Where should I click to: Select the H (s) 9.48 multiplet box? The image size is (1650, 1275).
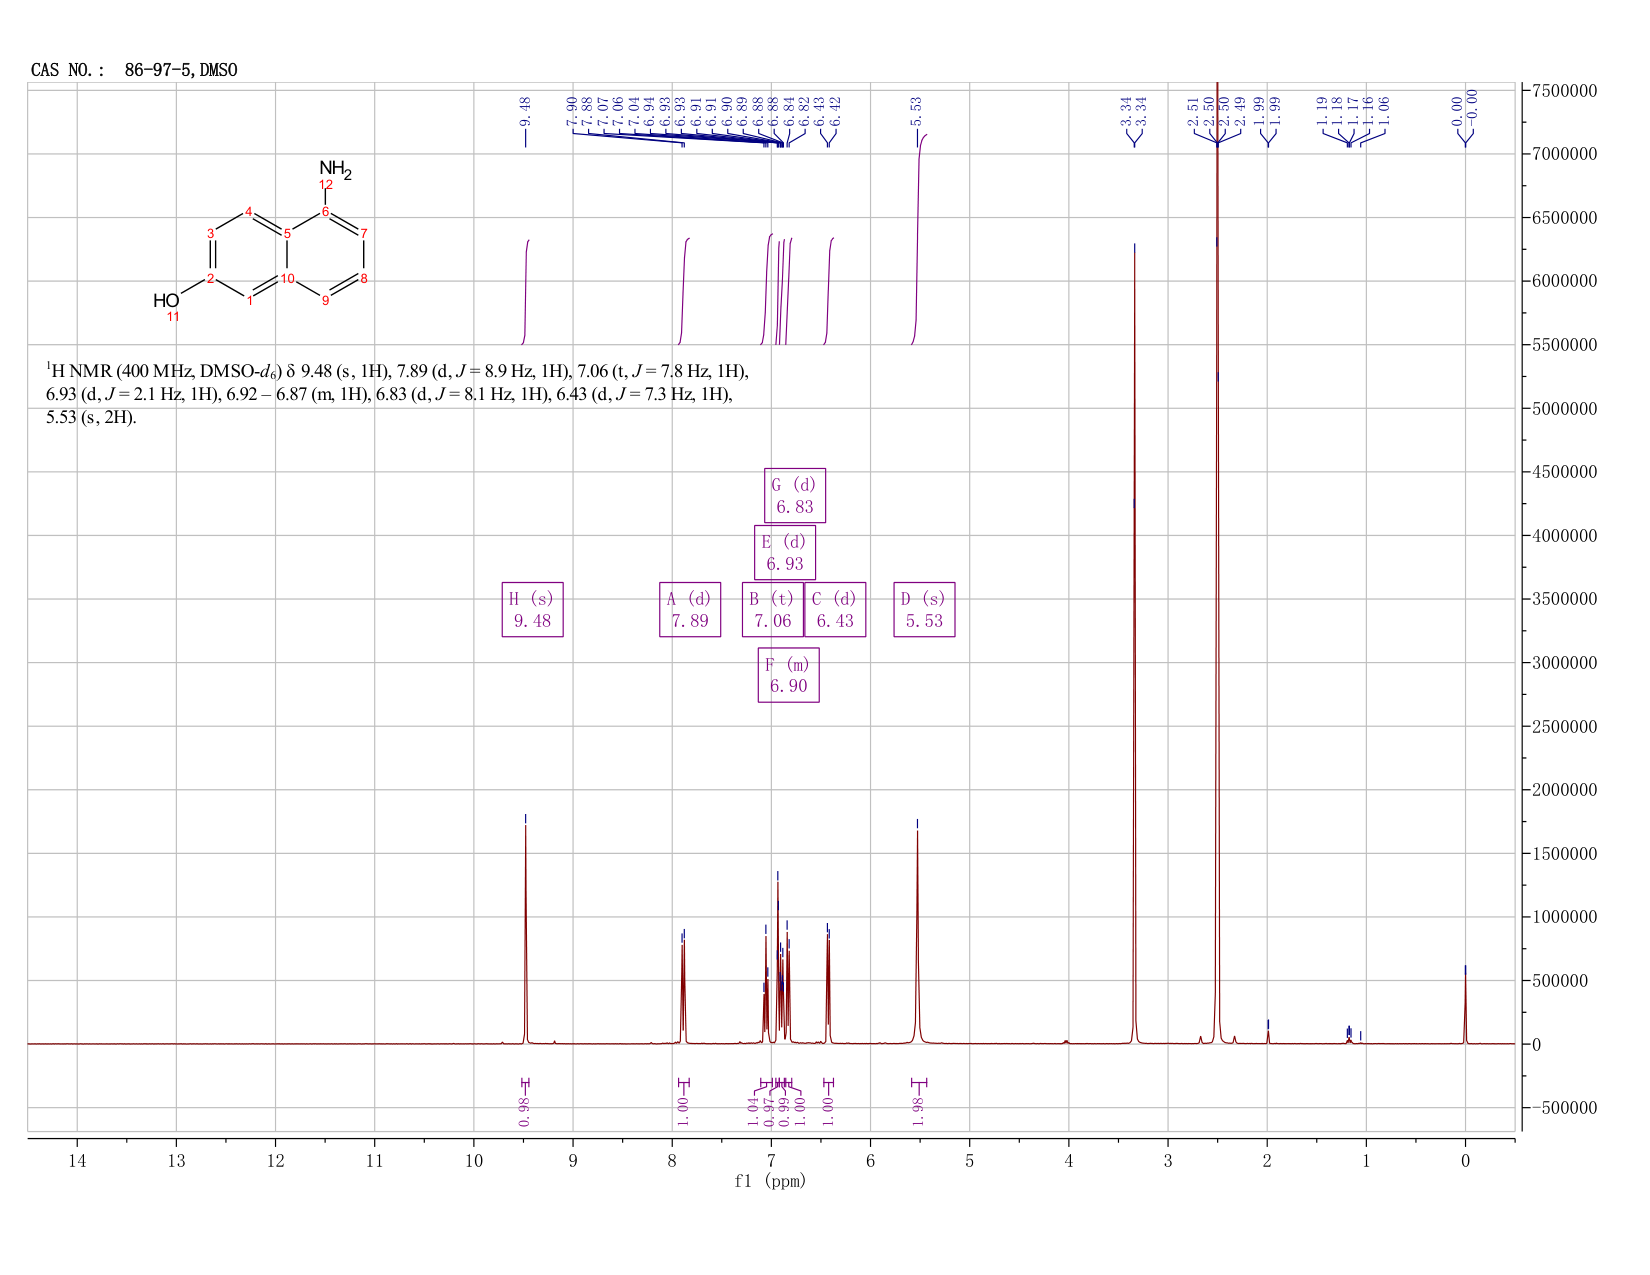click(x=532, y=610)
